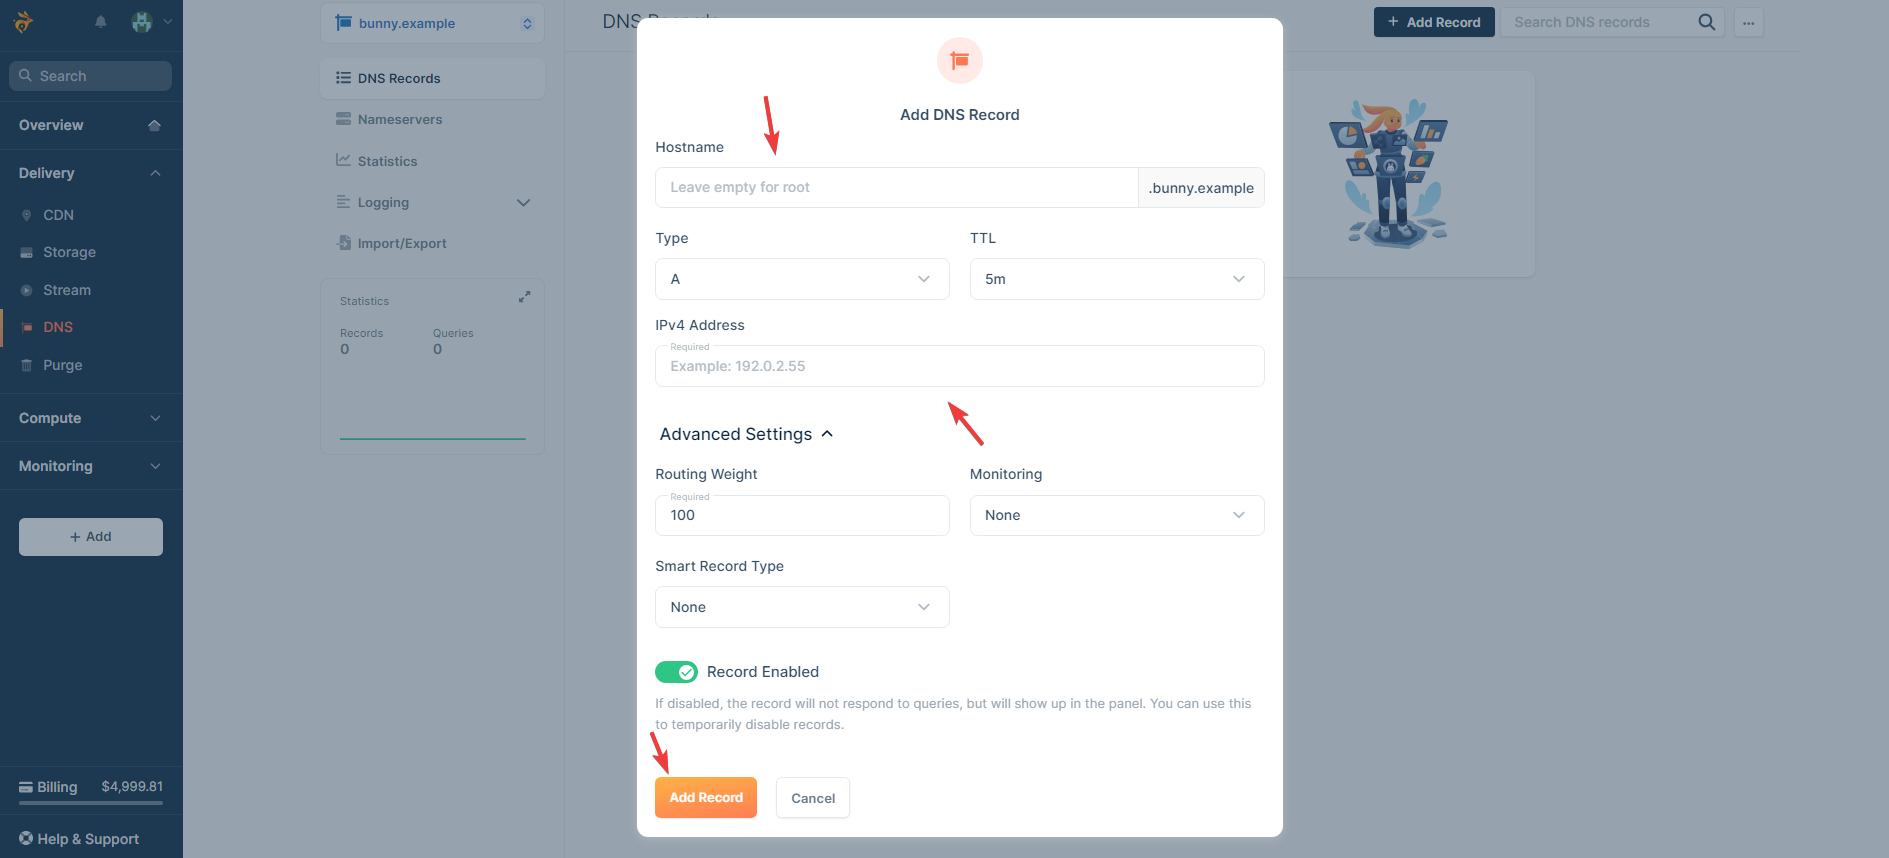Open the Monitoring dropdown
1889x858 pixels.
click(1117, 515)
